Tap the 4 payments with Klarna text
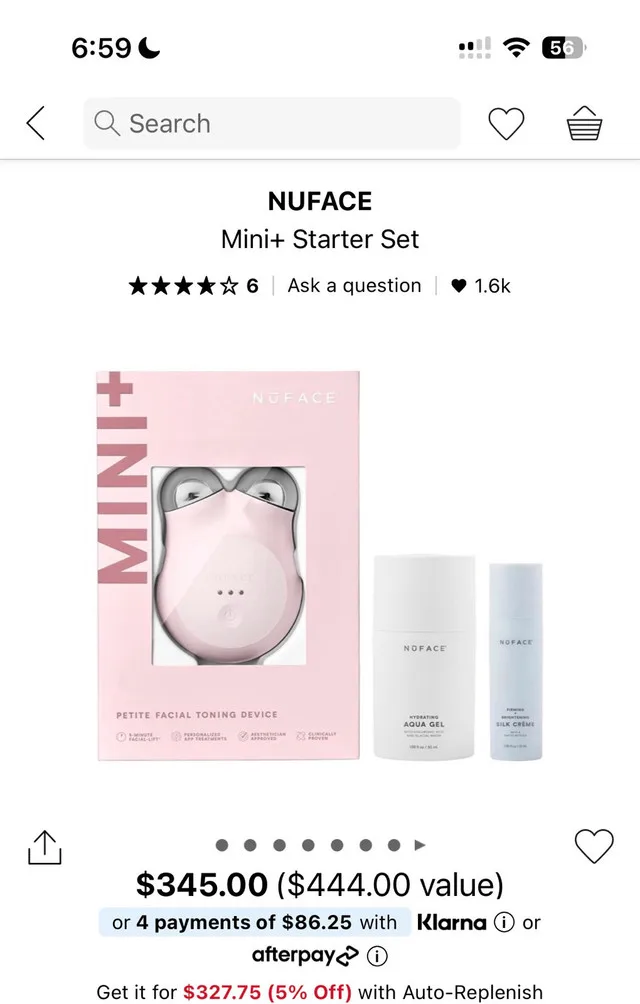The width and height of the screenshot is (640, 1004). pos(255,922)
